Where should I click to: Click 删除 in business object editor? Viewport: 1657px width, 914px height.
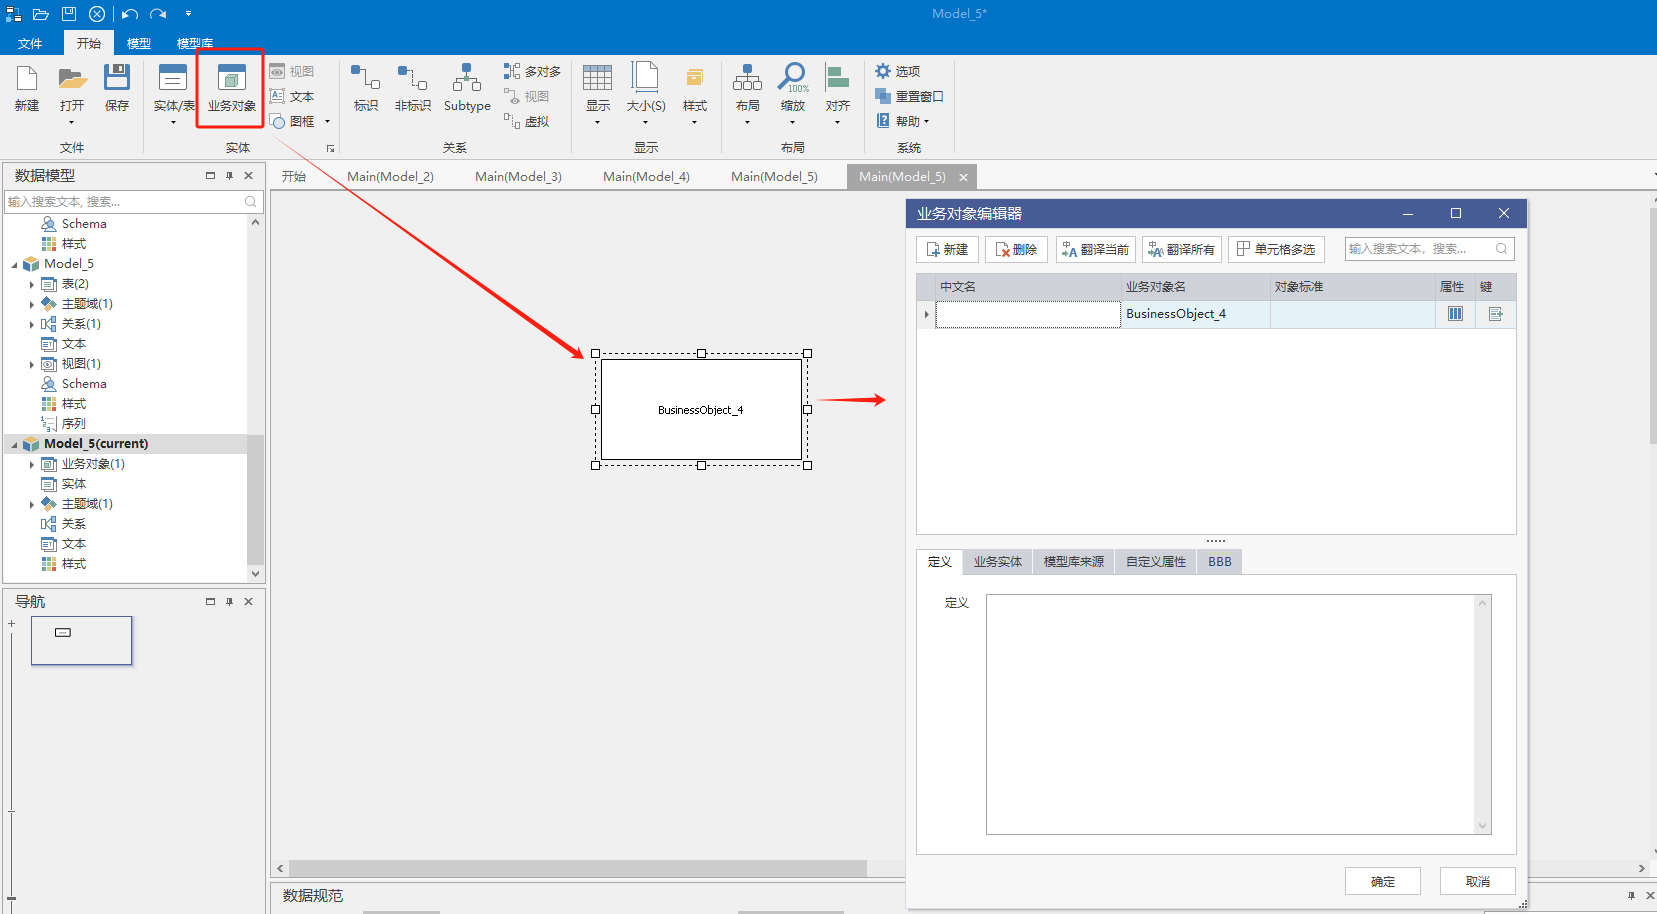point(1016,249)
